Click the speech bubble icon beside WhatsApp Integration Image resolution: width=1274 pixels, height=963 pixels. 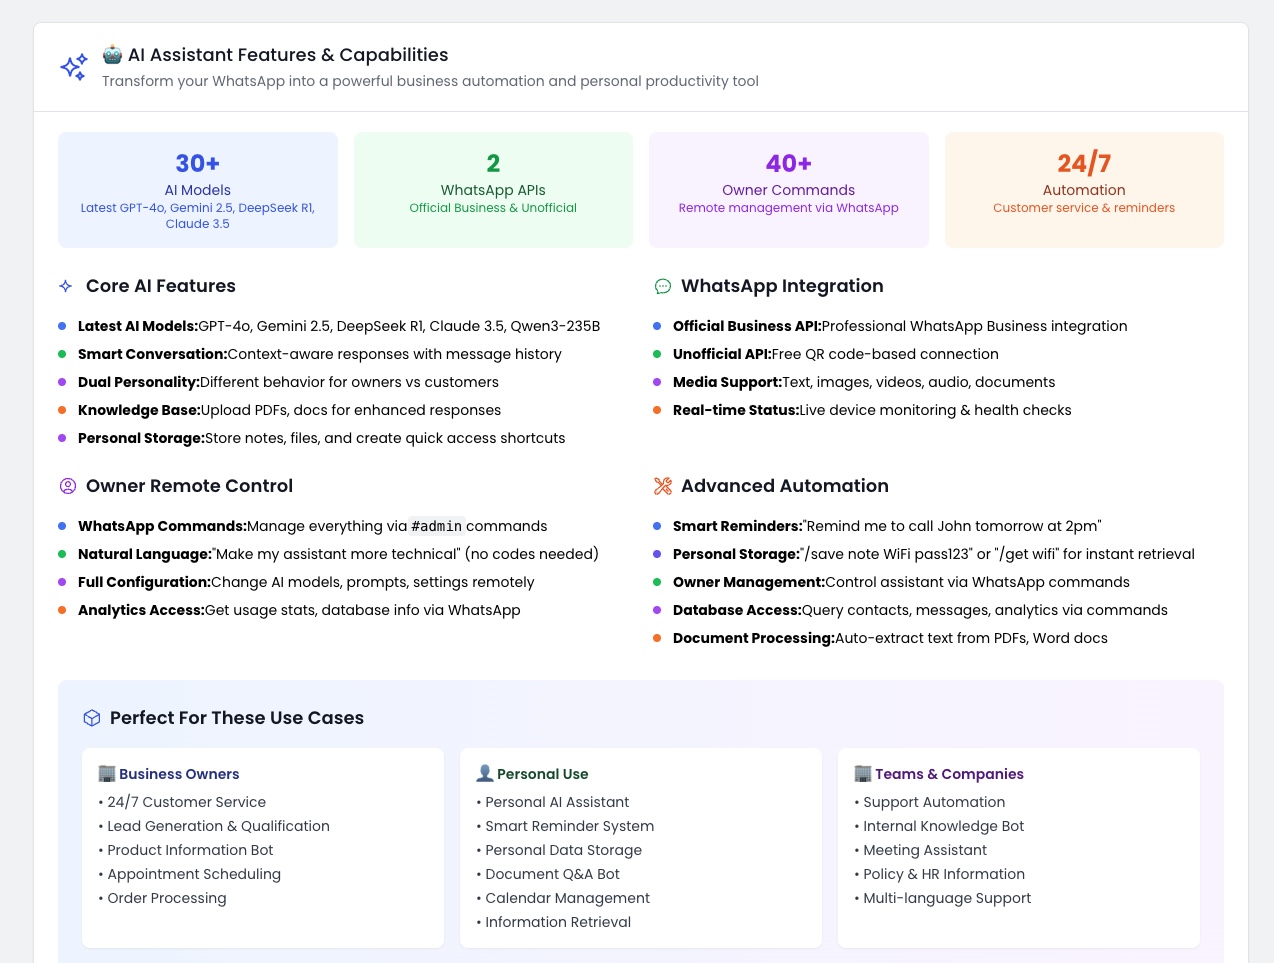tap(662, 286)
